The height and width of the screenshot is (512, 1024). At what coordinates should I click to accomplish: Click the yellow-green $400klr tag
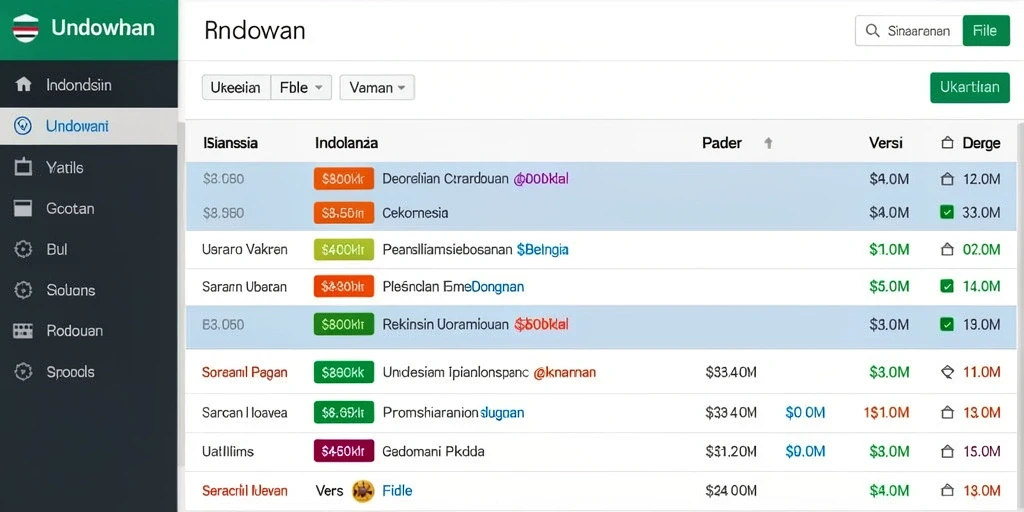(x=344, y=249)
